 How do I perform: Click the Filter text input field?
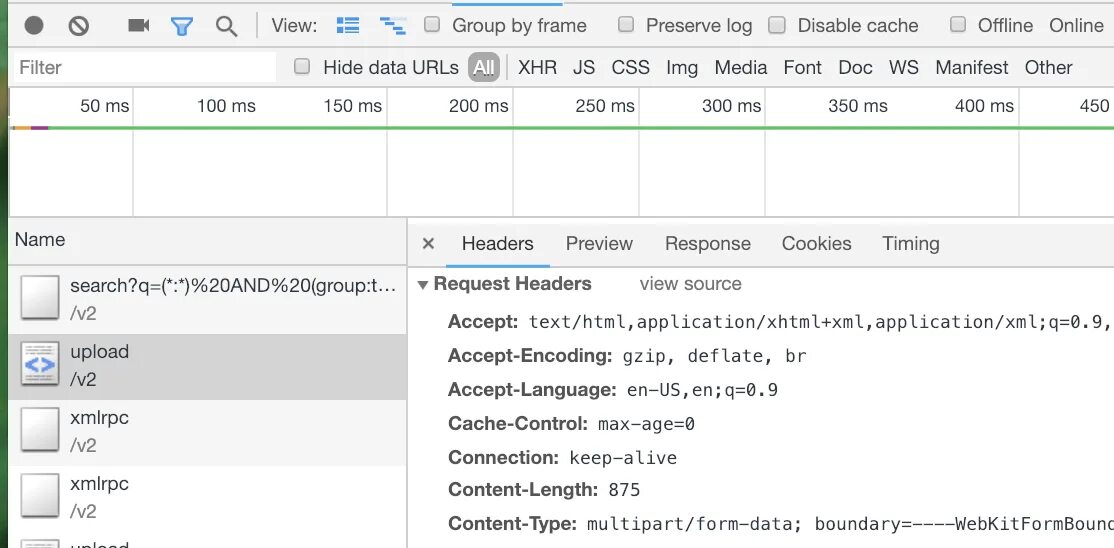pyautogui.click(x=145, y=68)
